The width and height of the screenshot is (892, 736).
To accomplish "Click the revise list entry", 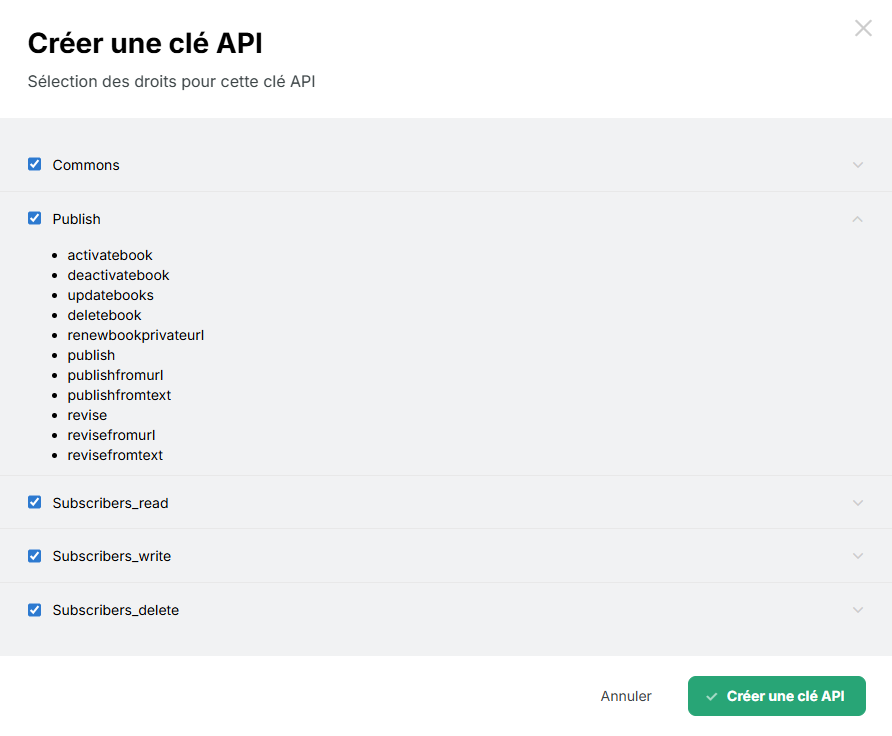I will (x=87, y=415).
